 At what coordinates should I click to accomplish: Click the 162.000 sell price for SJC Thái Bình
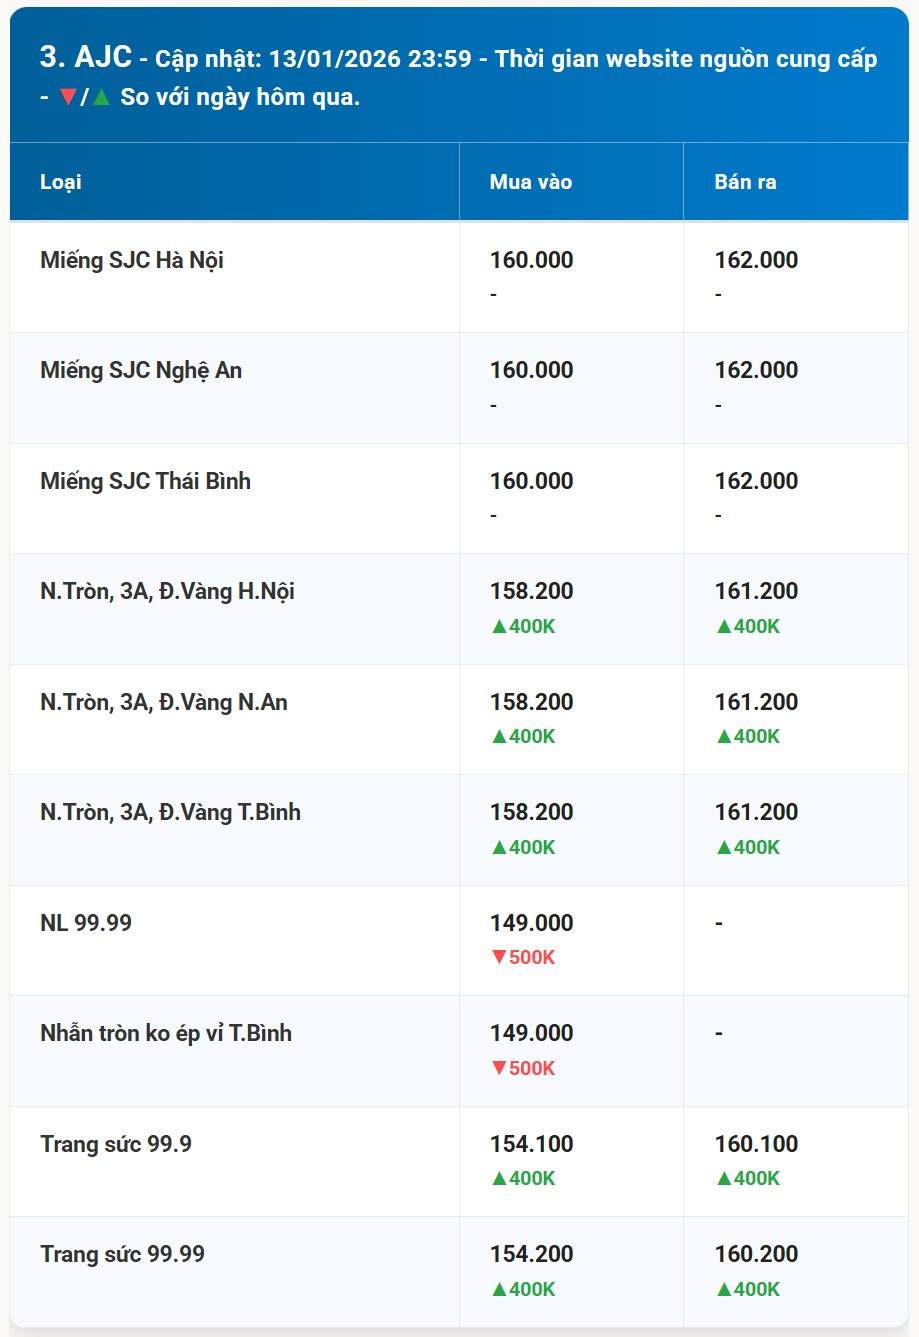(757, 481)
